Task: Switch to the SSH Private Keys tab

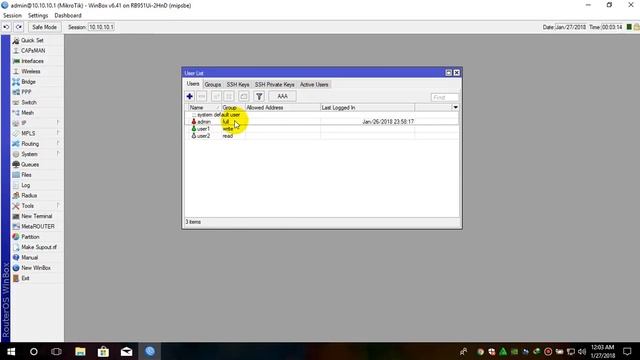Action: [274, 84]
